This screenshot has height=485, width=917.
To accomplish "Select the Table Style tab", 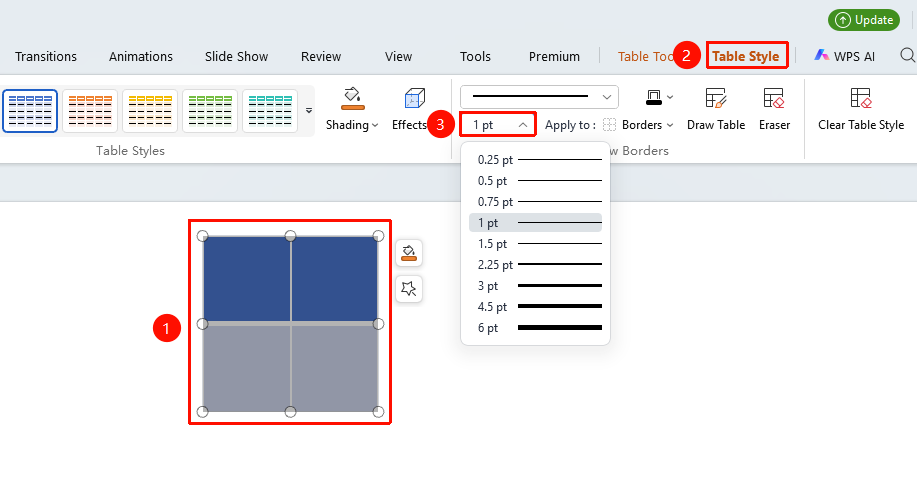I will (746, 56).
